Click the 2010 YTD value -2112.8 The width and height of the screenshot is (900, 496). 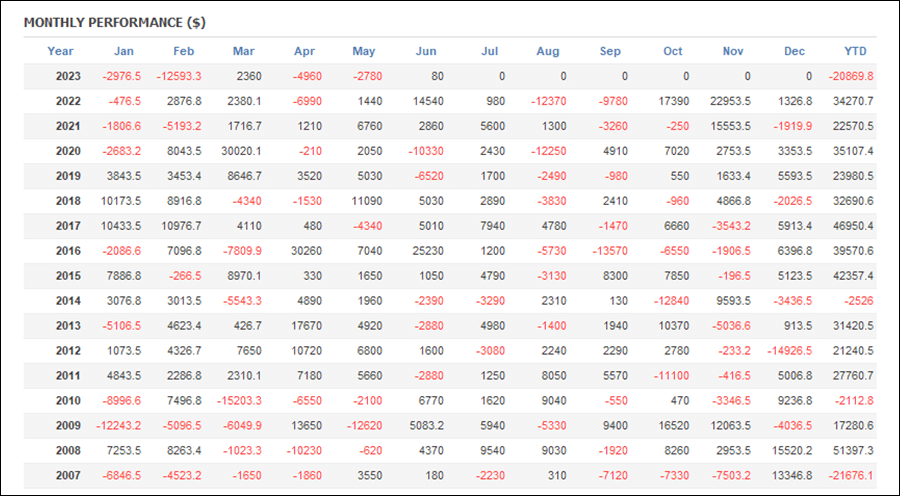pyautogui.click(x=854, y=401)
